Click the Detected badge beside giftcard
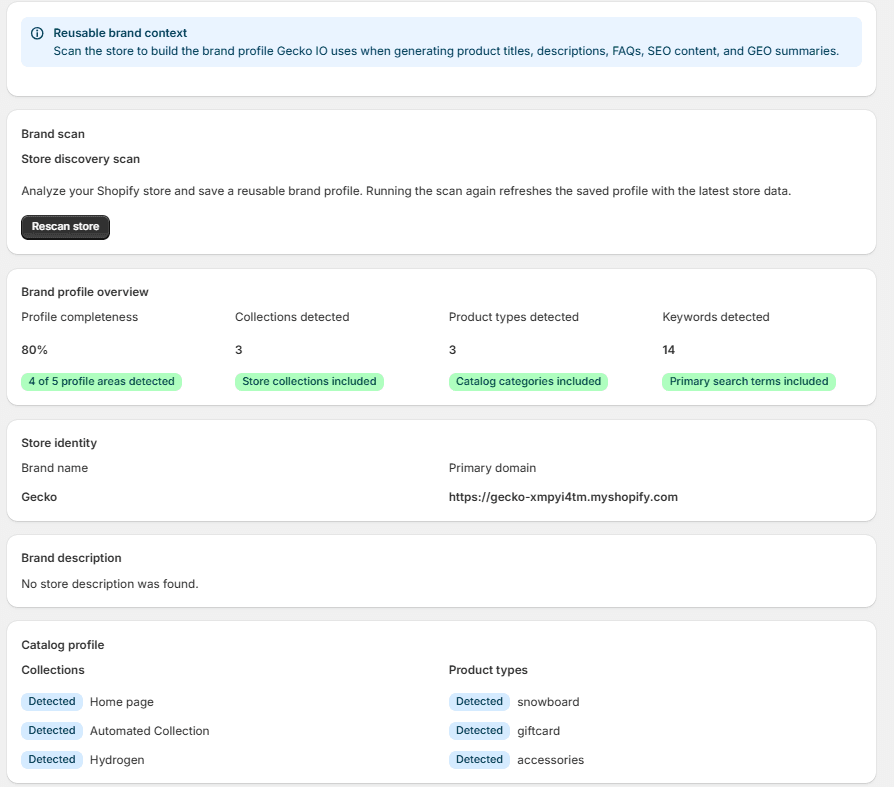 click(479, 731)
